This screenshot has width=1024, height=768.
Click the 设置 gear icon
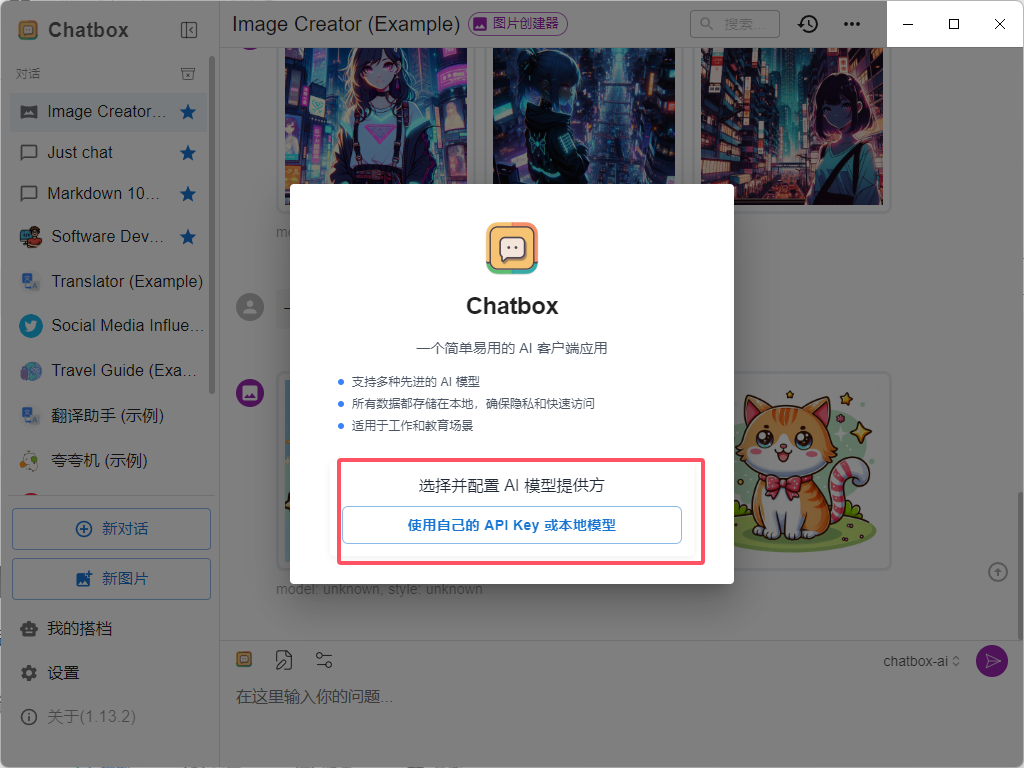(x=29, y=673)
